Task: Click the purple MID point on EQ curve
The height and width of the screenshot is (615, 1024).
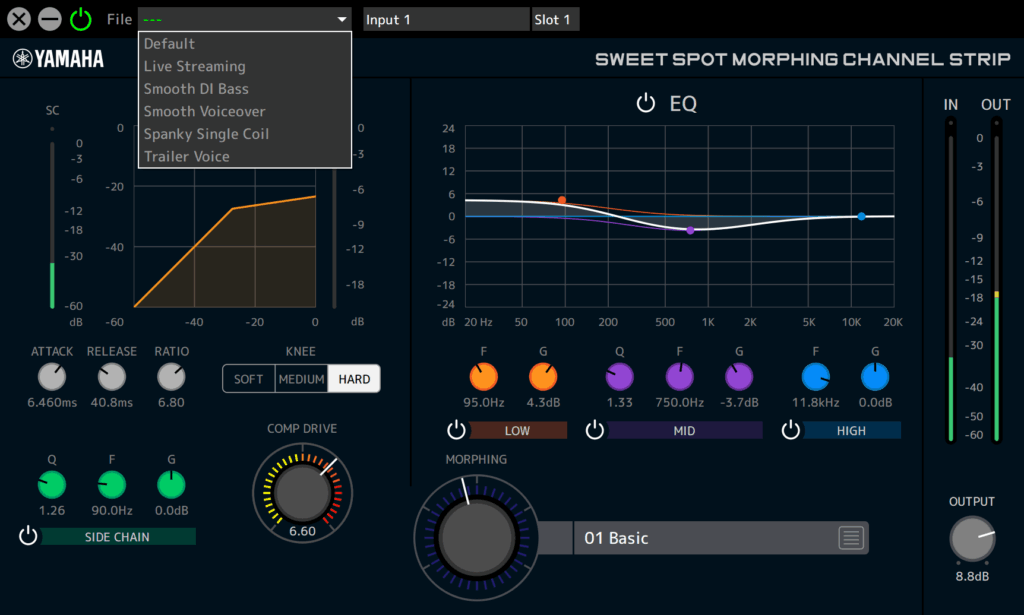Action: coord(690,230)
